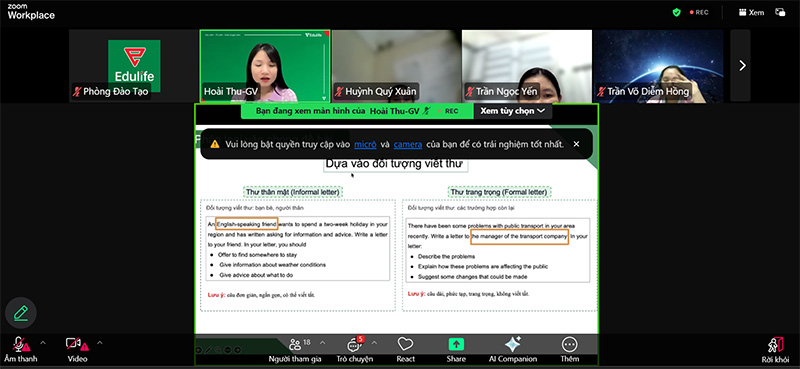Dismiss the permission warning banner

point(576,144)
